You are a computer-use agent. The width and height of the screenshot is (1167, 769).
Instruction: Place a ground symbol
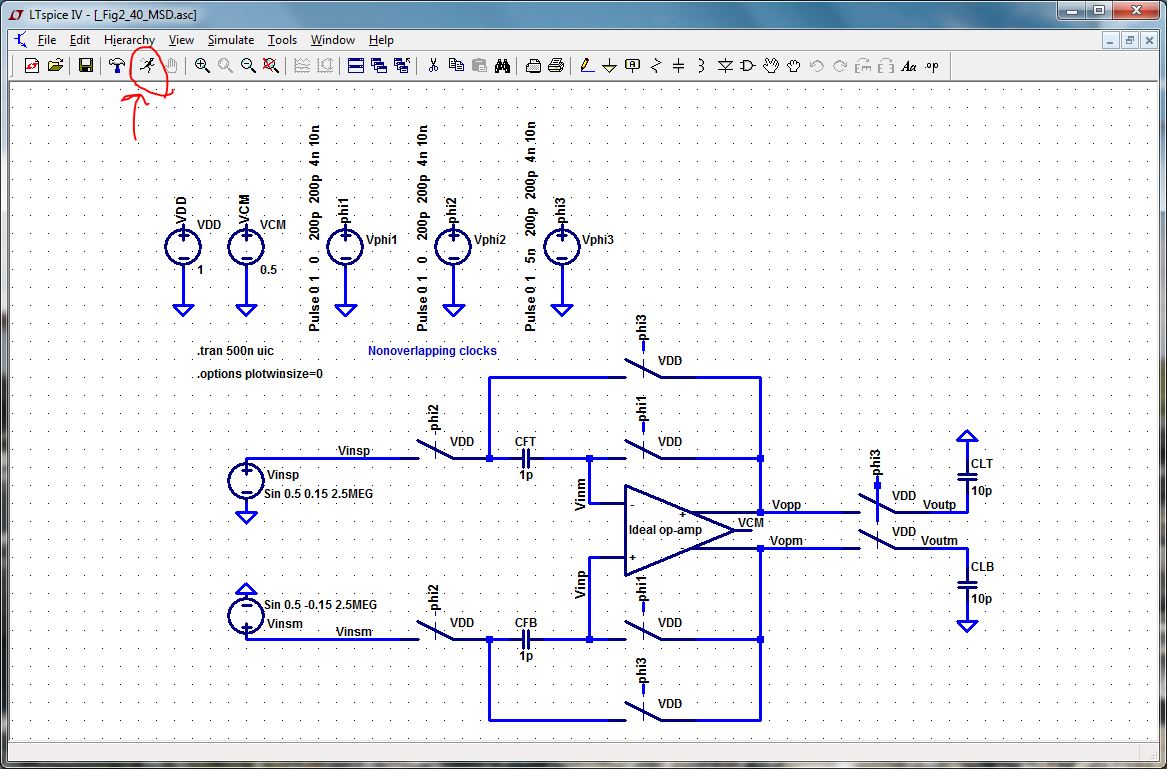pos(610,66)
